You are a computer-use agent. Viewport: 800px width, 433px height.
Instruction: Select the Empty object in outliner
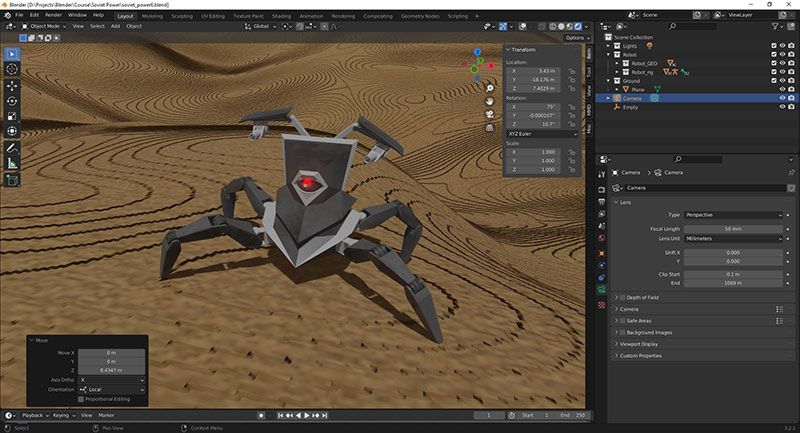click(x=630, y=107)
